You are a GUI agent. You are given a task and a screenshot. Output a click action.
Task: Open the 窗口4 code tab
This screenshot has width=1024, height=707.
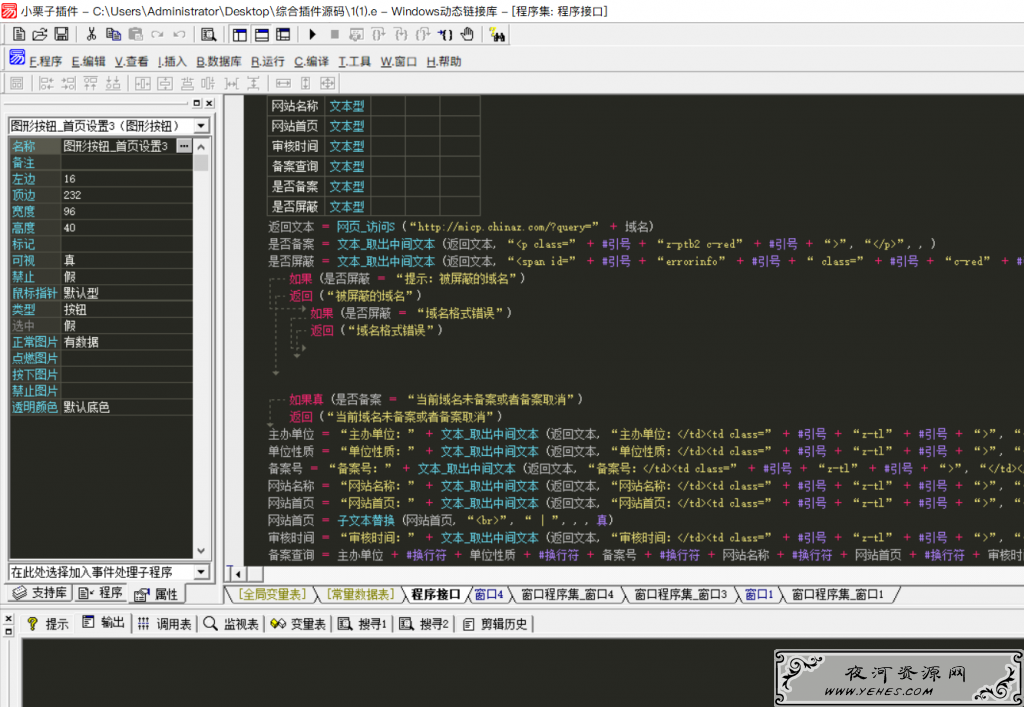[488, 594]
